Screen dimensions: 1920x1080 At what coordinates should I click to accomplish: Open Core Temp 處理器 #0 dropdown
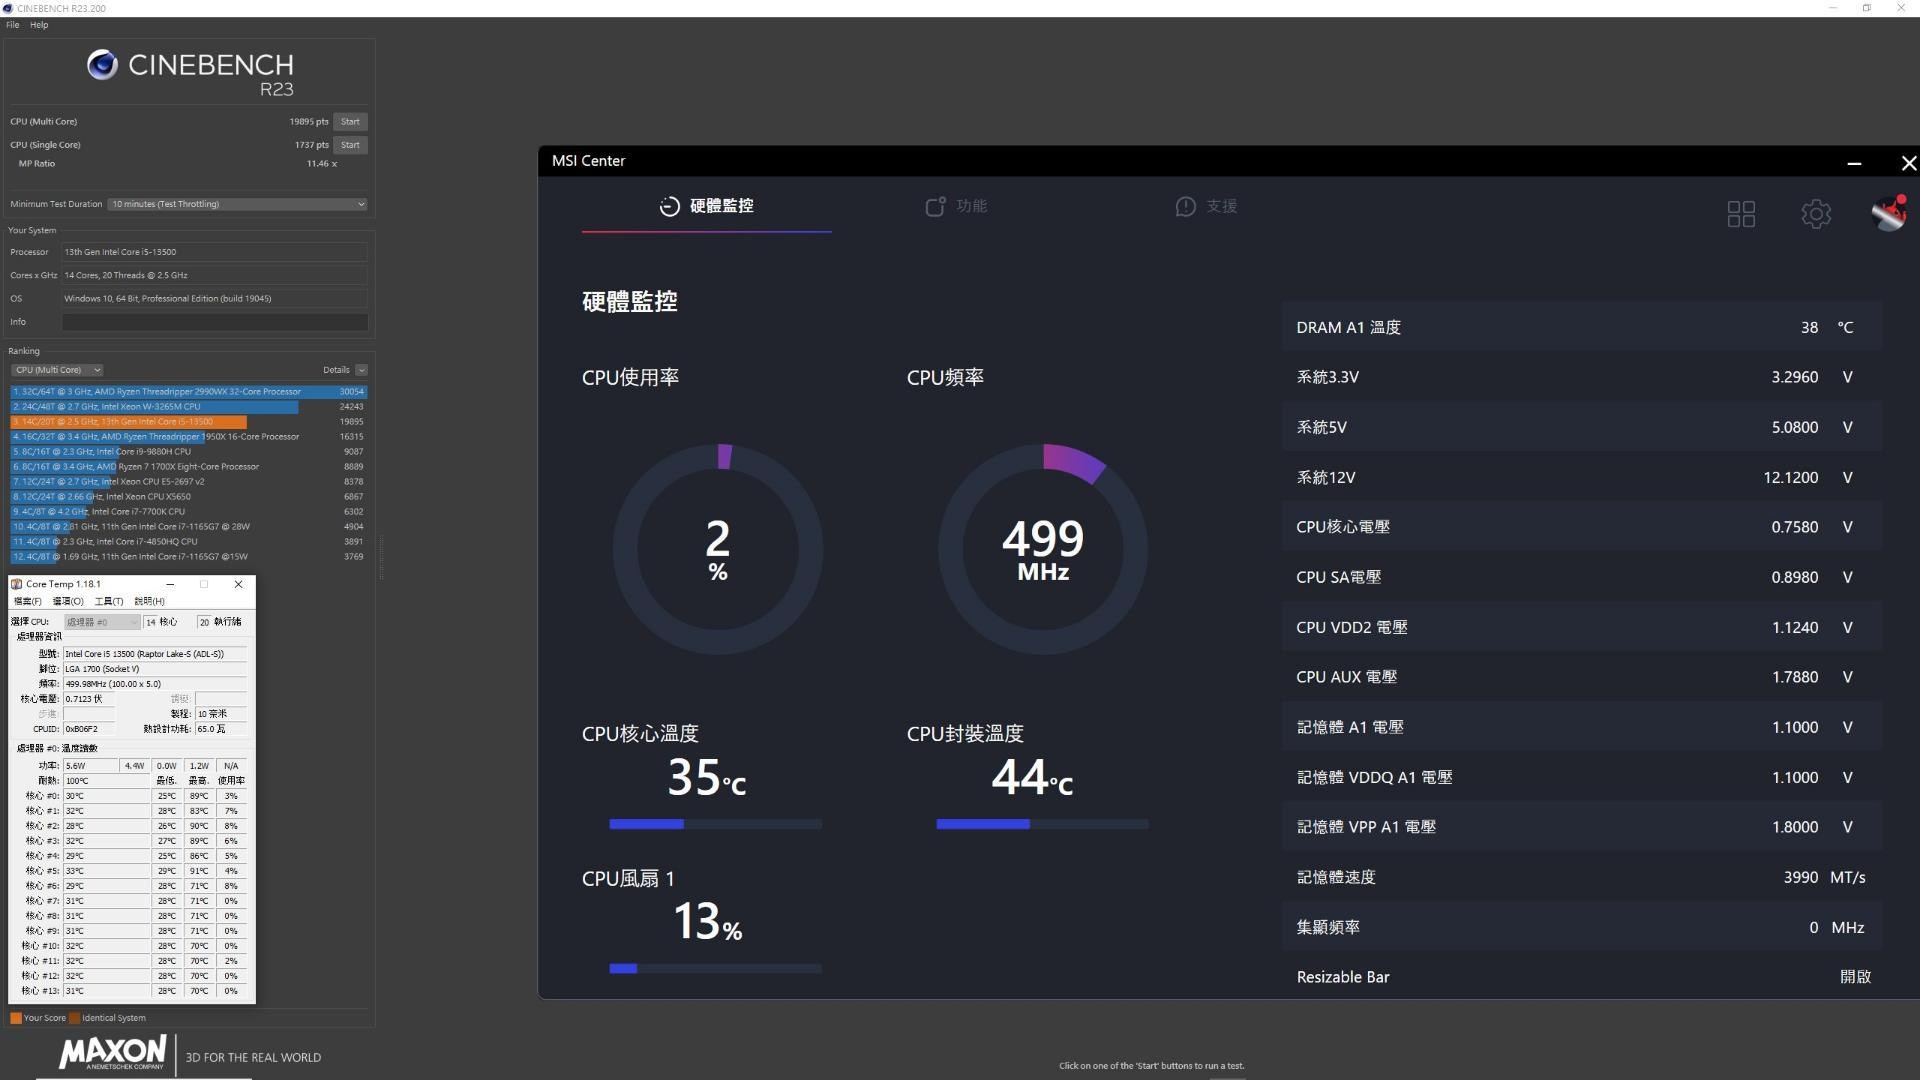pyautogui.click(x=102, y=622)
